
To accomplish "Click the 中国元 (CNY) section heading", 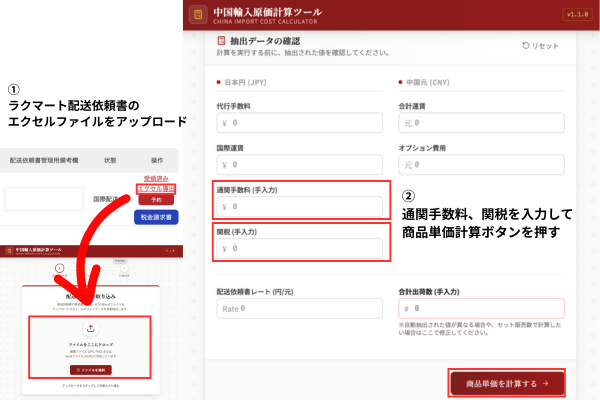I will pyautogui.click(x=428, y=82).
